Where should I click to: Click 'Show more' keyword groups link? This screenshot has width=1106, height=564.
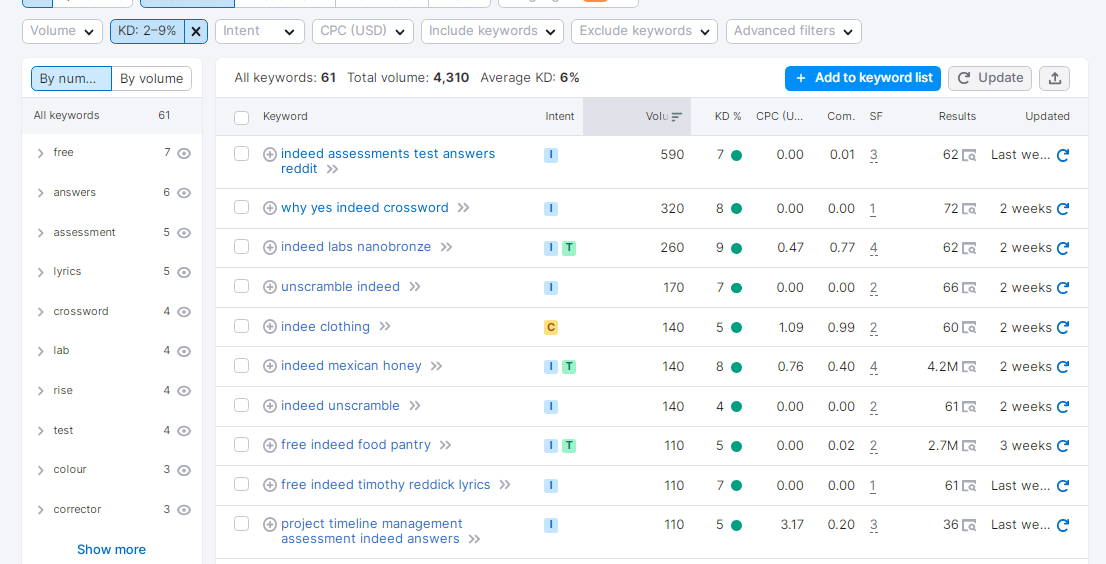click(x=111, y=549)
